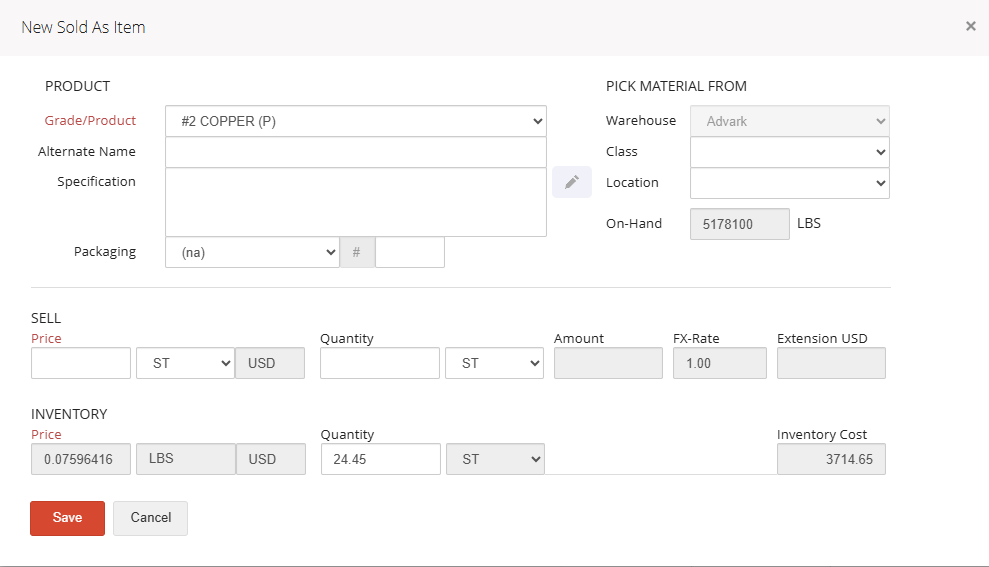Click the # symbol beside Packaging
Image resolution: width=989 pixels, height=567 pixels.
click(x=356, y=252)
